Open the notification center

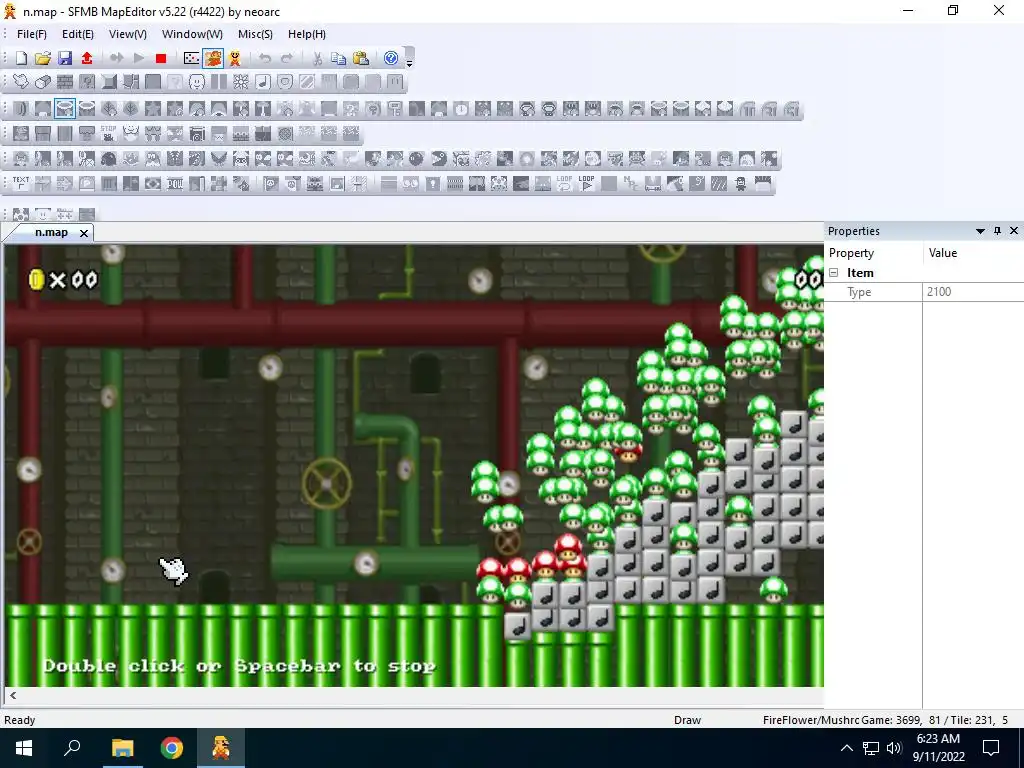pyautogui.click(x=991, y=748)
